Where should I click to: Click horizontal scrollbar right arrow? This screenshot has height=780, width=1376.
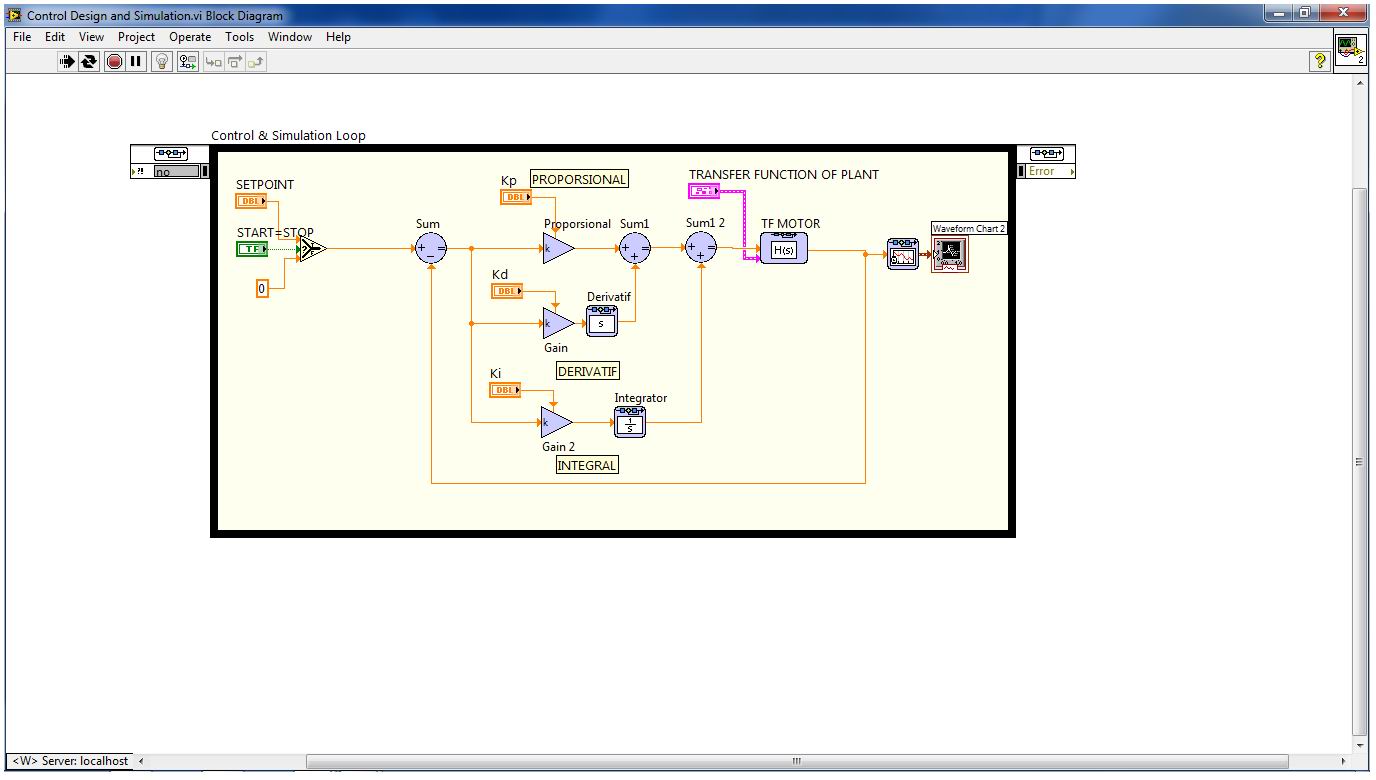point(1343,762)
